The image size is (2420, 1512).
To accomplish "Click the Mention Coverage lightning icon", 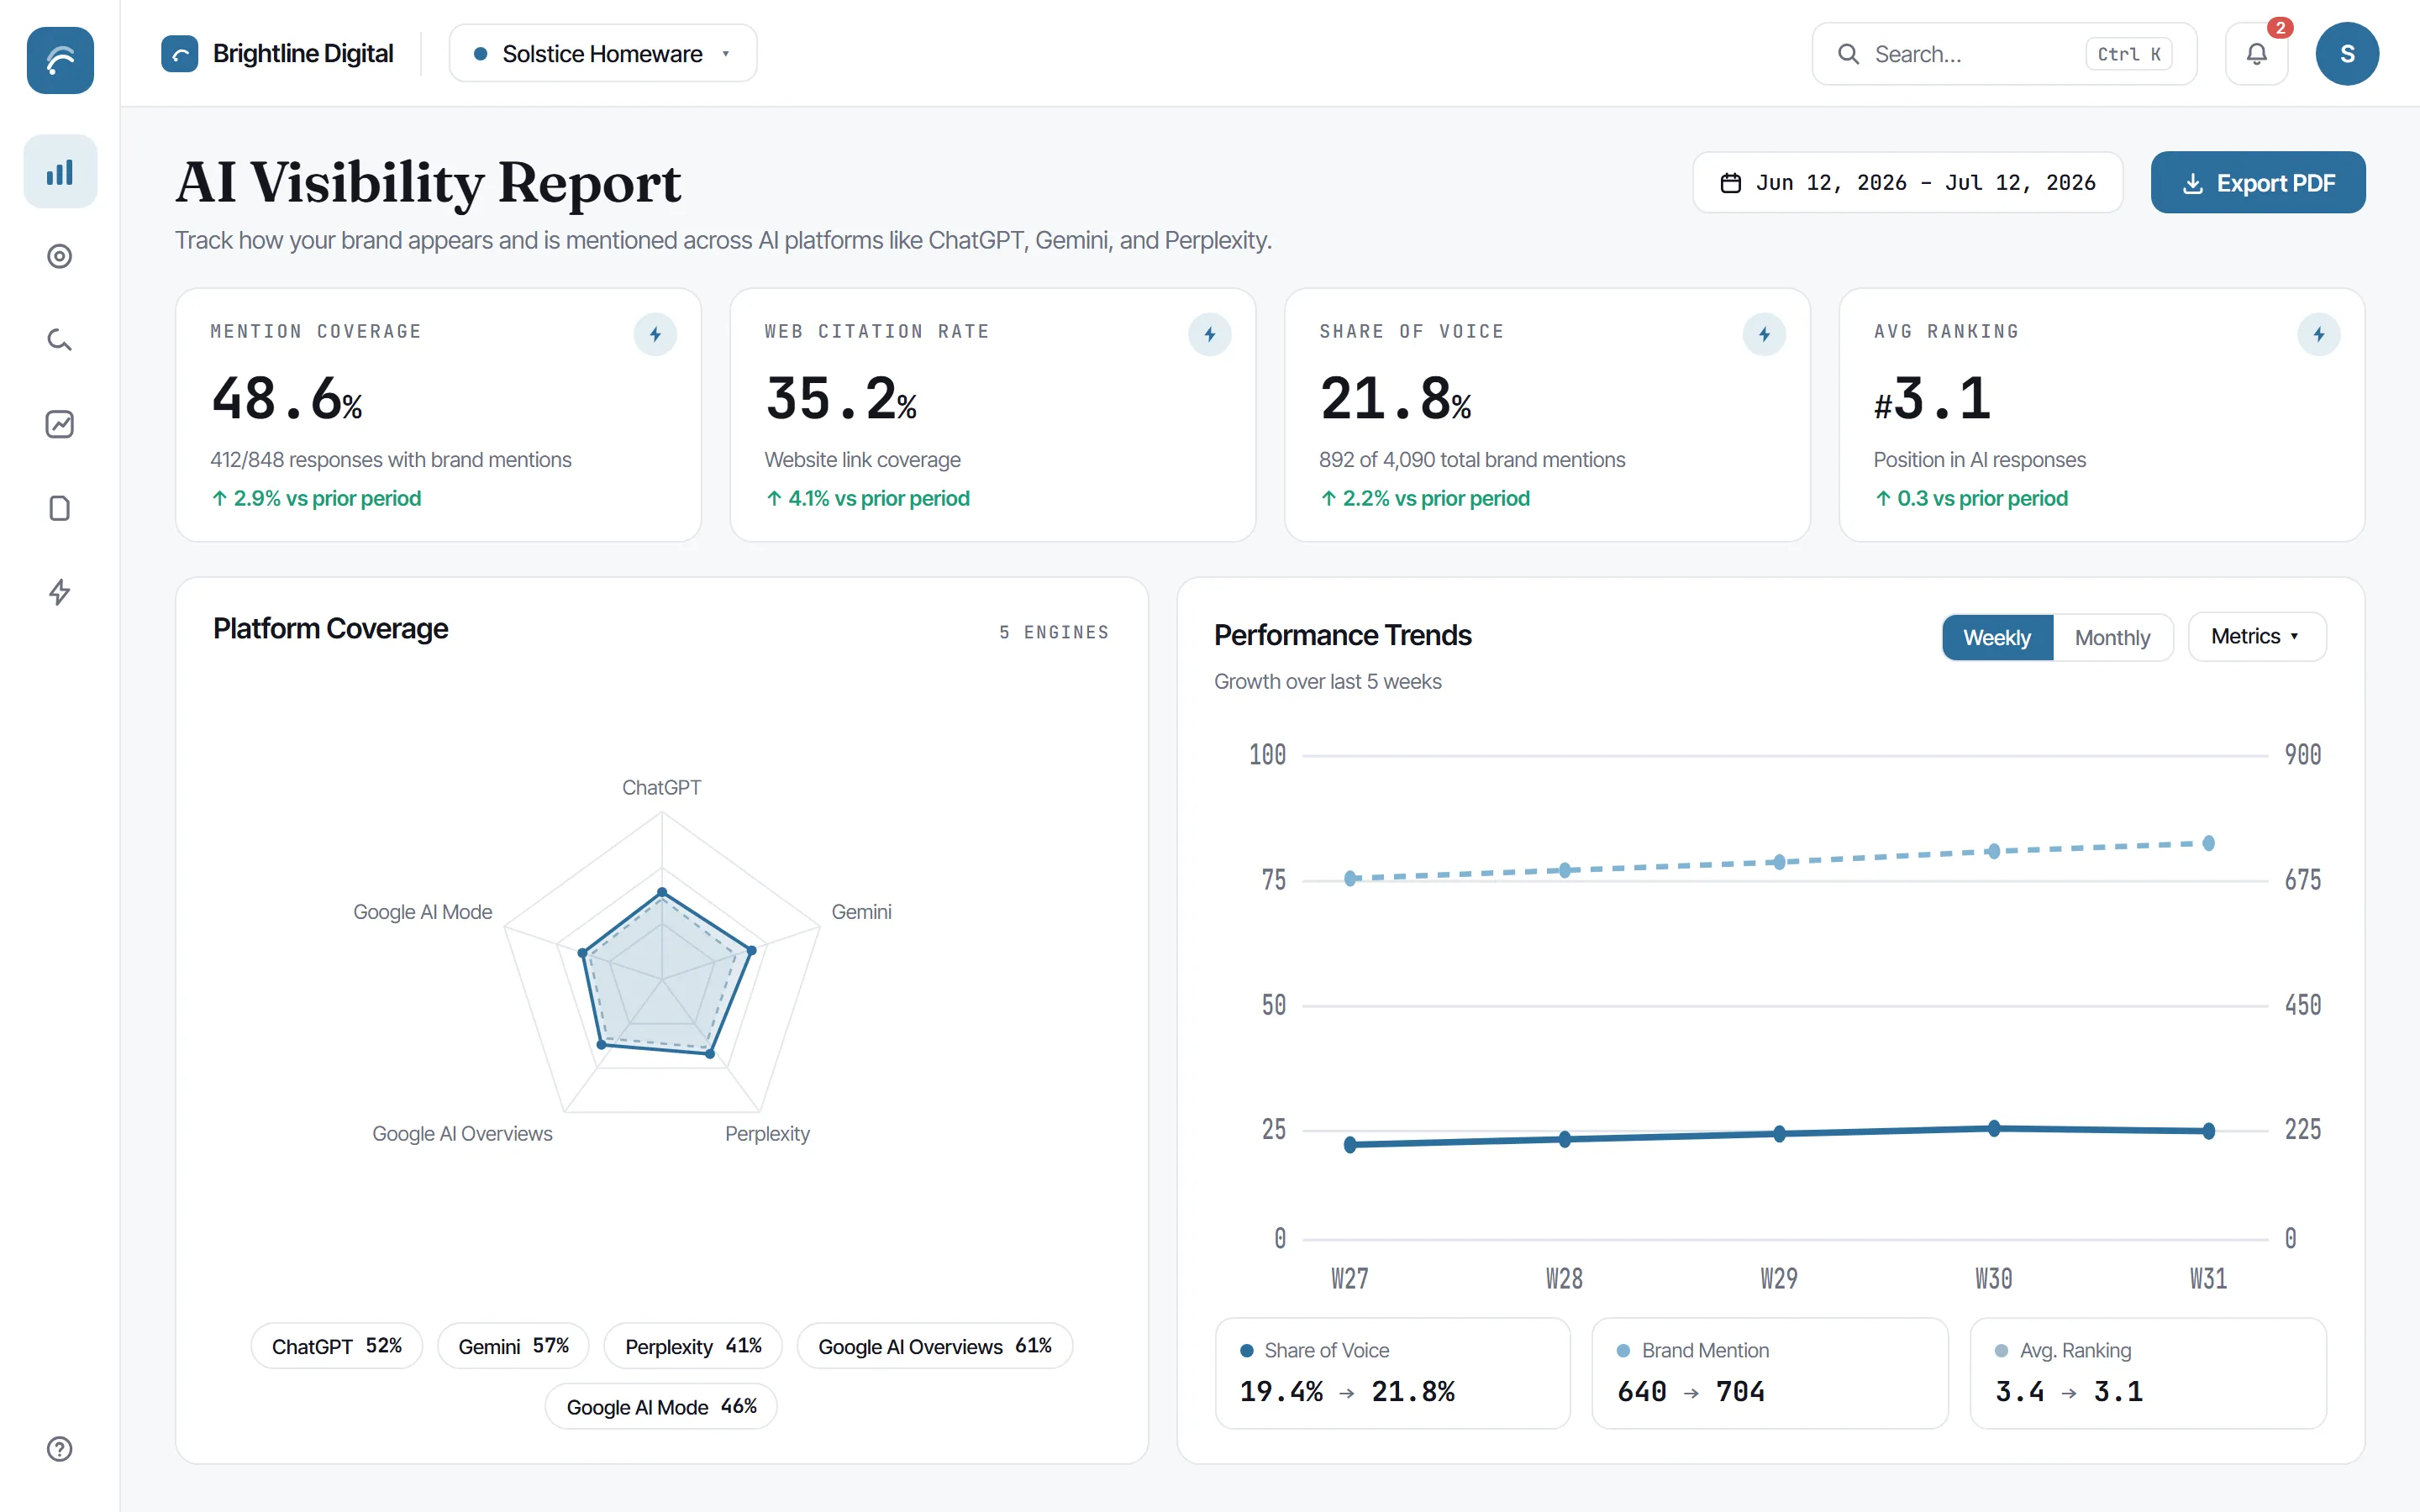I will click(x=655, y=334).
